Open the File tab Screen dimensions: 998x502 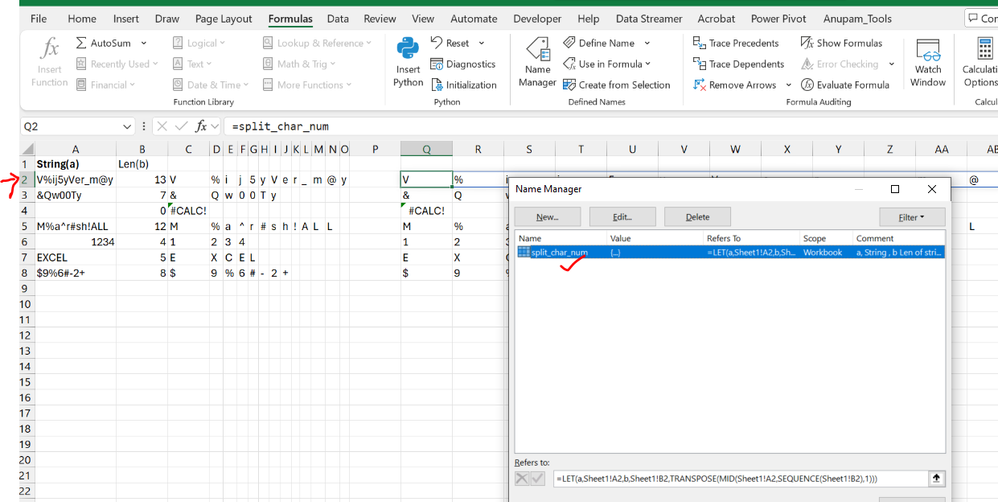pos(38,19)
